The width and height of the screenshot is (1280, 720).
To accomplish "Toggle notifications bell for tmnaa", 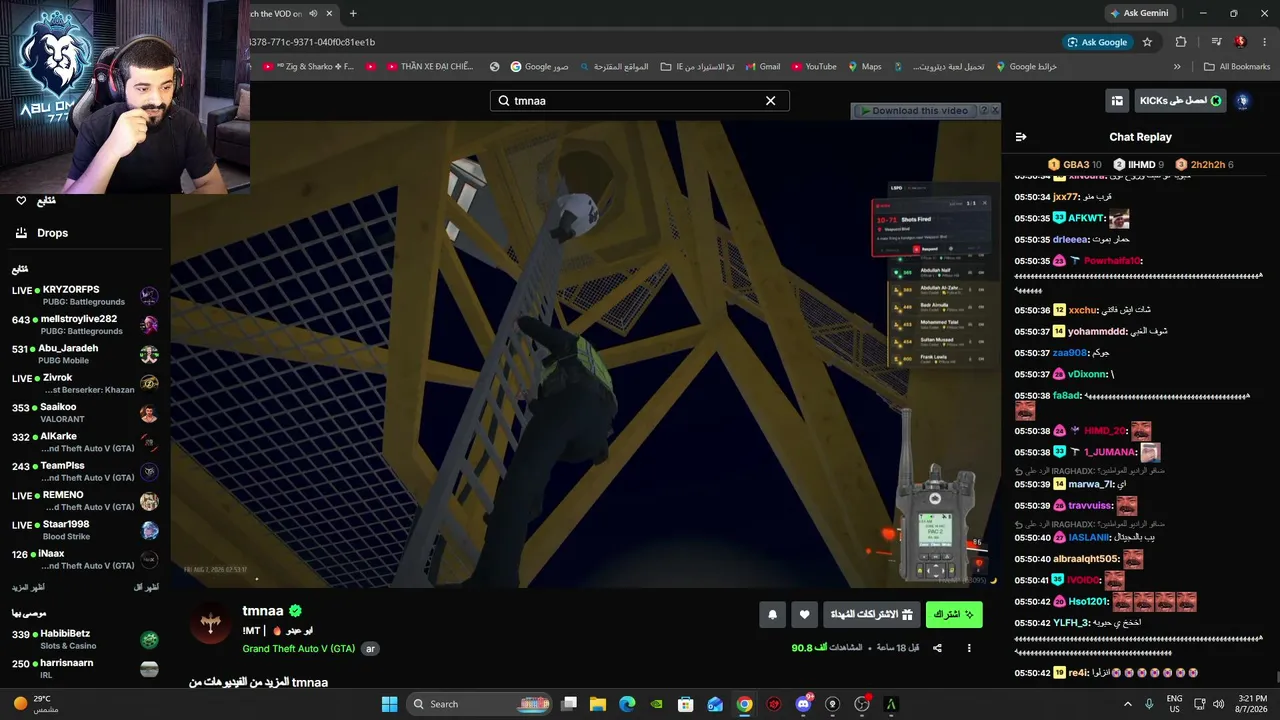I will pyautogui.click(x=772, y=614).
